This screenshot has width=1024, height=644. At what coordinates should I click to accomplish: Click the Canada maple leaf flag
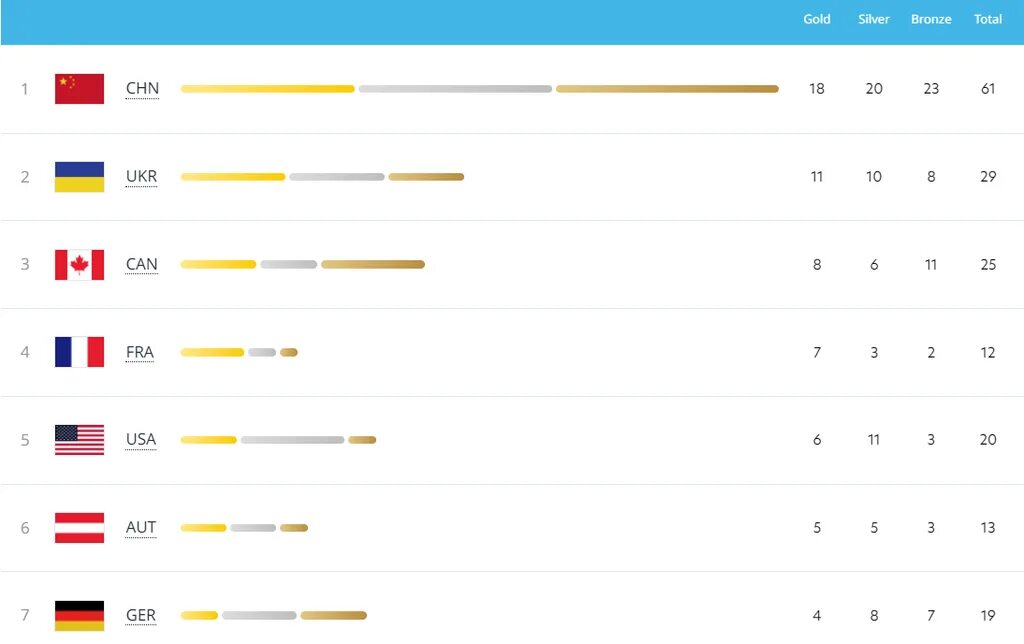pyautogui.click(x=79, y=265)
